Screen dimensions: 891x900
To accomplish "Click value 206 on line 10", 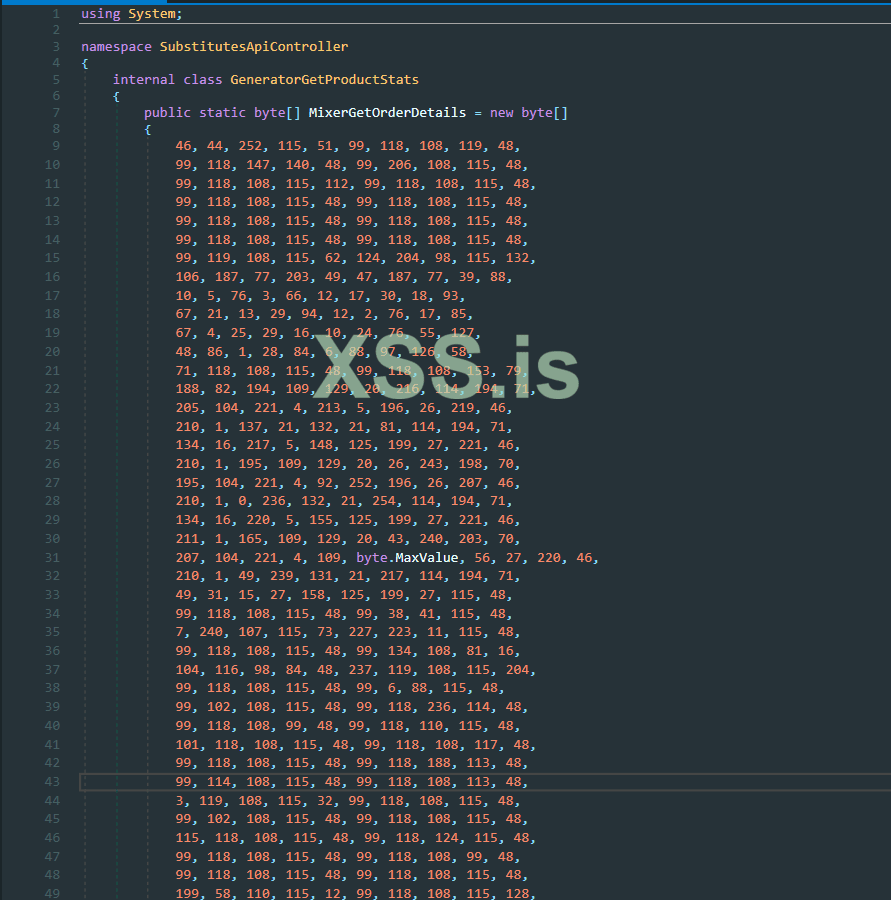I will tap(400, 165).
